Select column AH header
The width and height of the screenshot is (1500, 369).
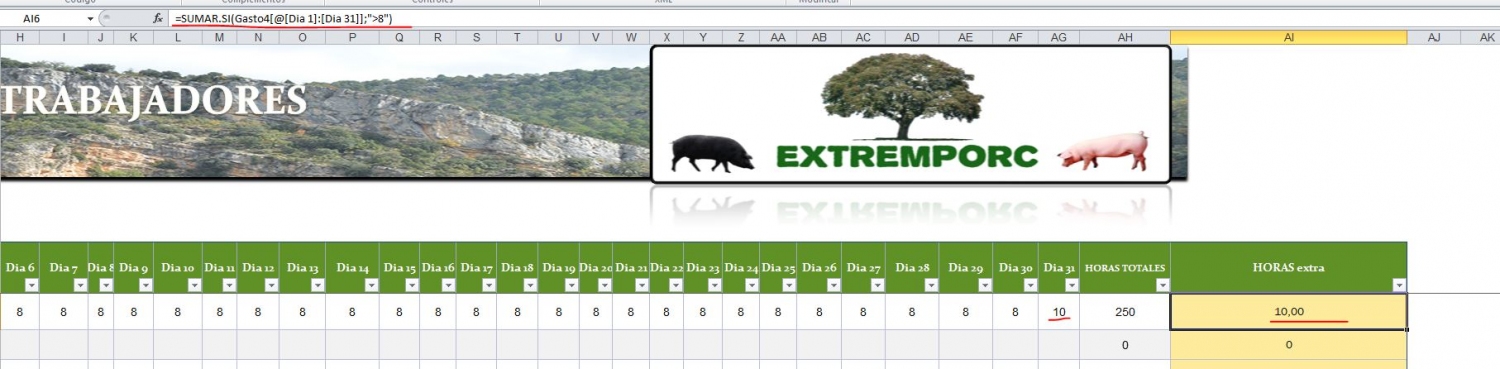(x=1125, y=37)
